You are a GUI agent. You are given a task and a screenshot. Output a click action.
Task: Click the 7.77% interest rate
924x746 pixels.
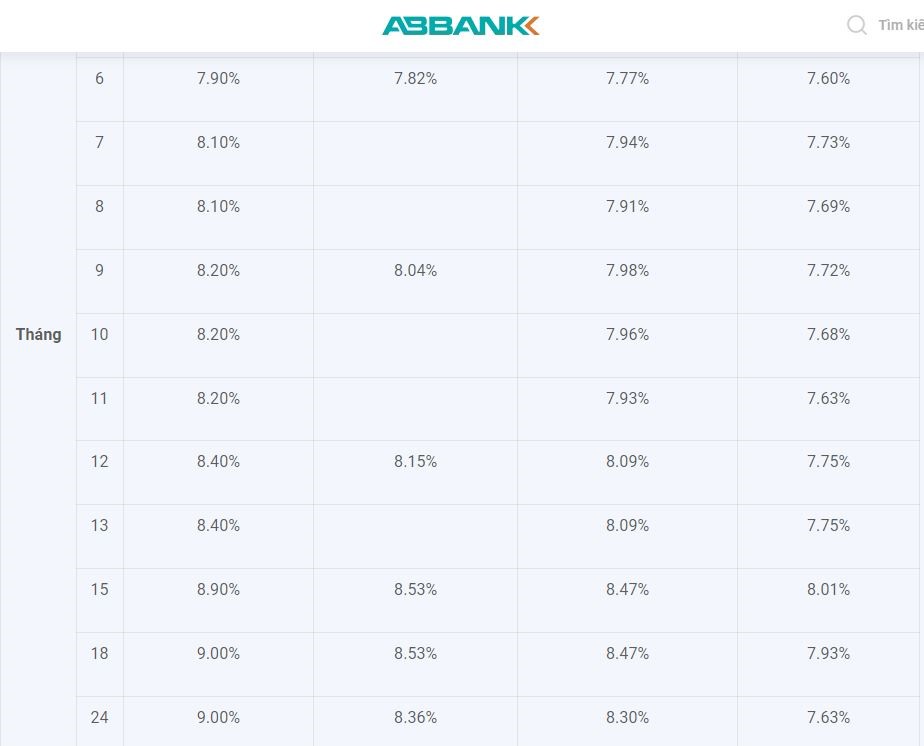[627, 79]
